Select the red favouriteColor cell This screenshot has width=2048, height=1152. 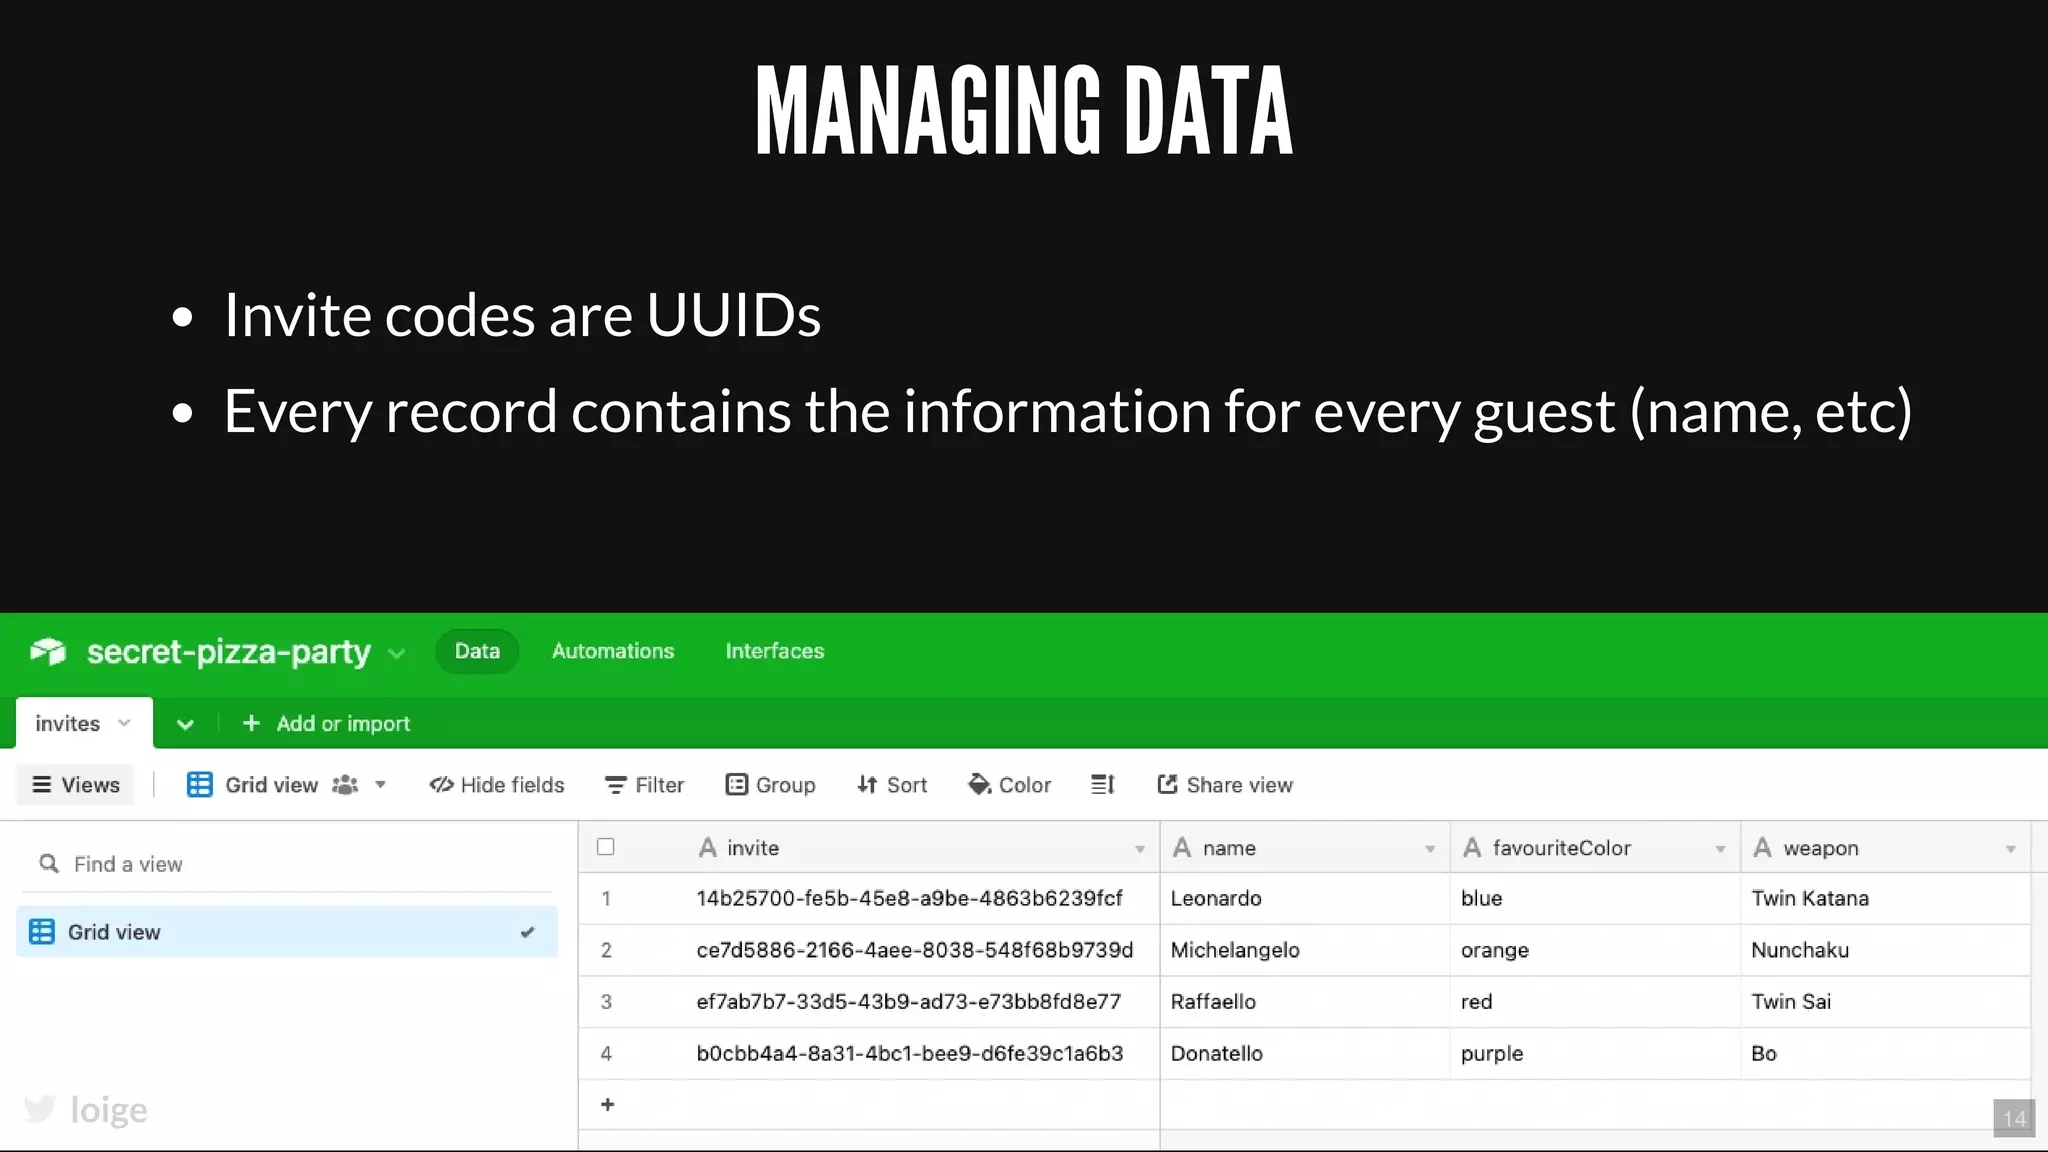coord(1595,1002)
